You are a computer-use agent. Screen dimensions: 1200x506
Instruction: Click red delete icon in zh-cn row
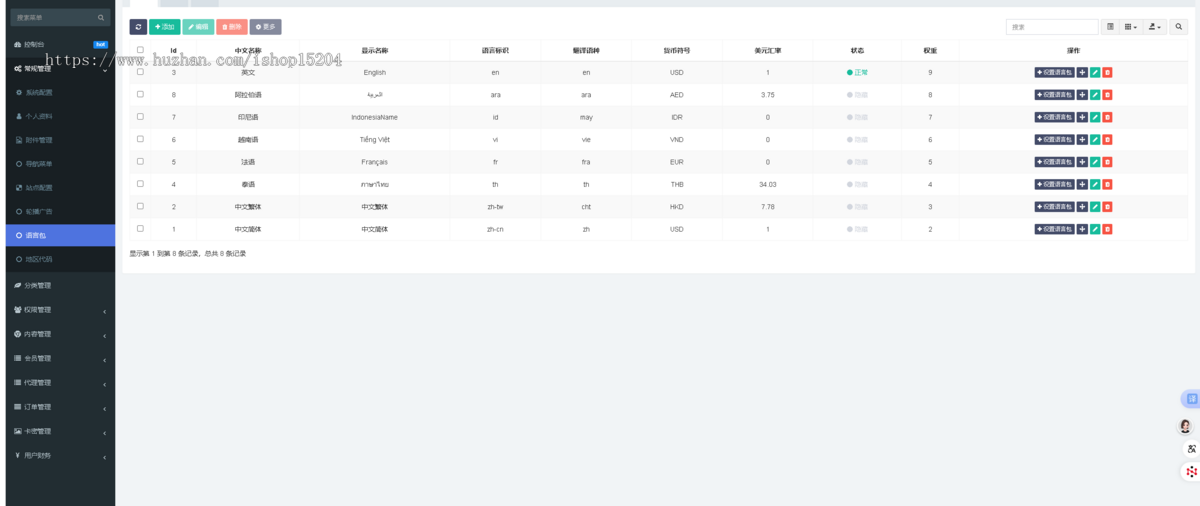(x=1107, y=229)
